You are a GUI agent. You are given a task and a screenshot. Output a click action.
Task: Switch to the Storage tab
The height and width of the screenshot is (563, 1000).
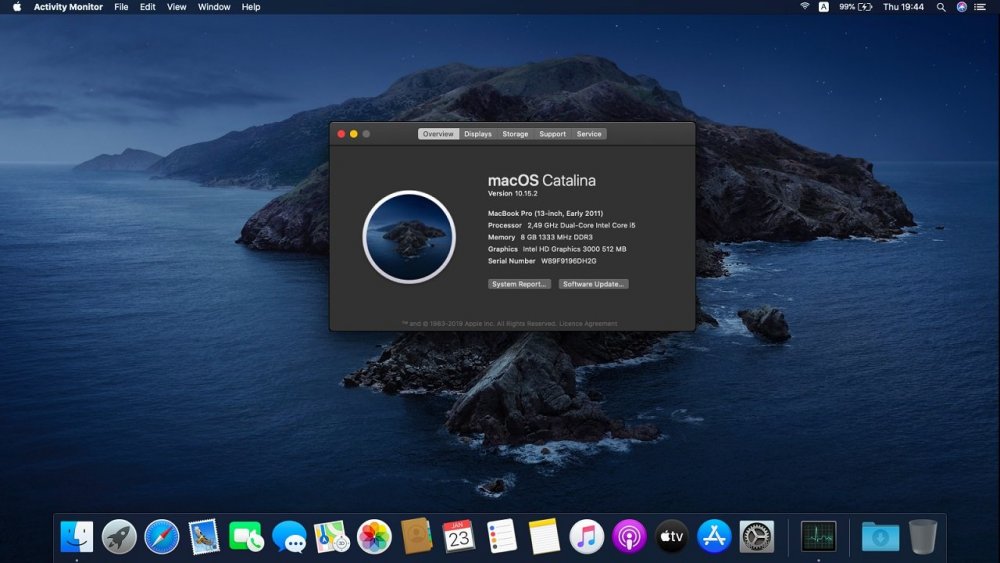click(x=515, y=134)
